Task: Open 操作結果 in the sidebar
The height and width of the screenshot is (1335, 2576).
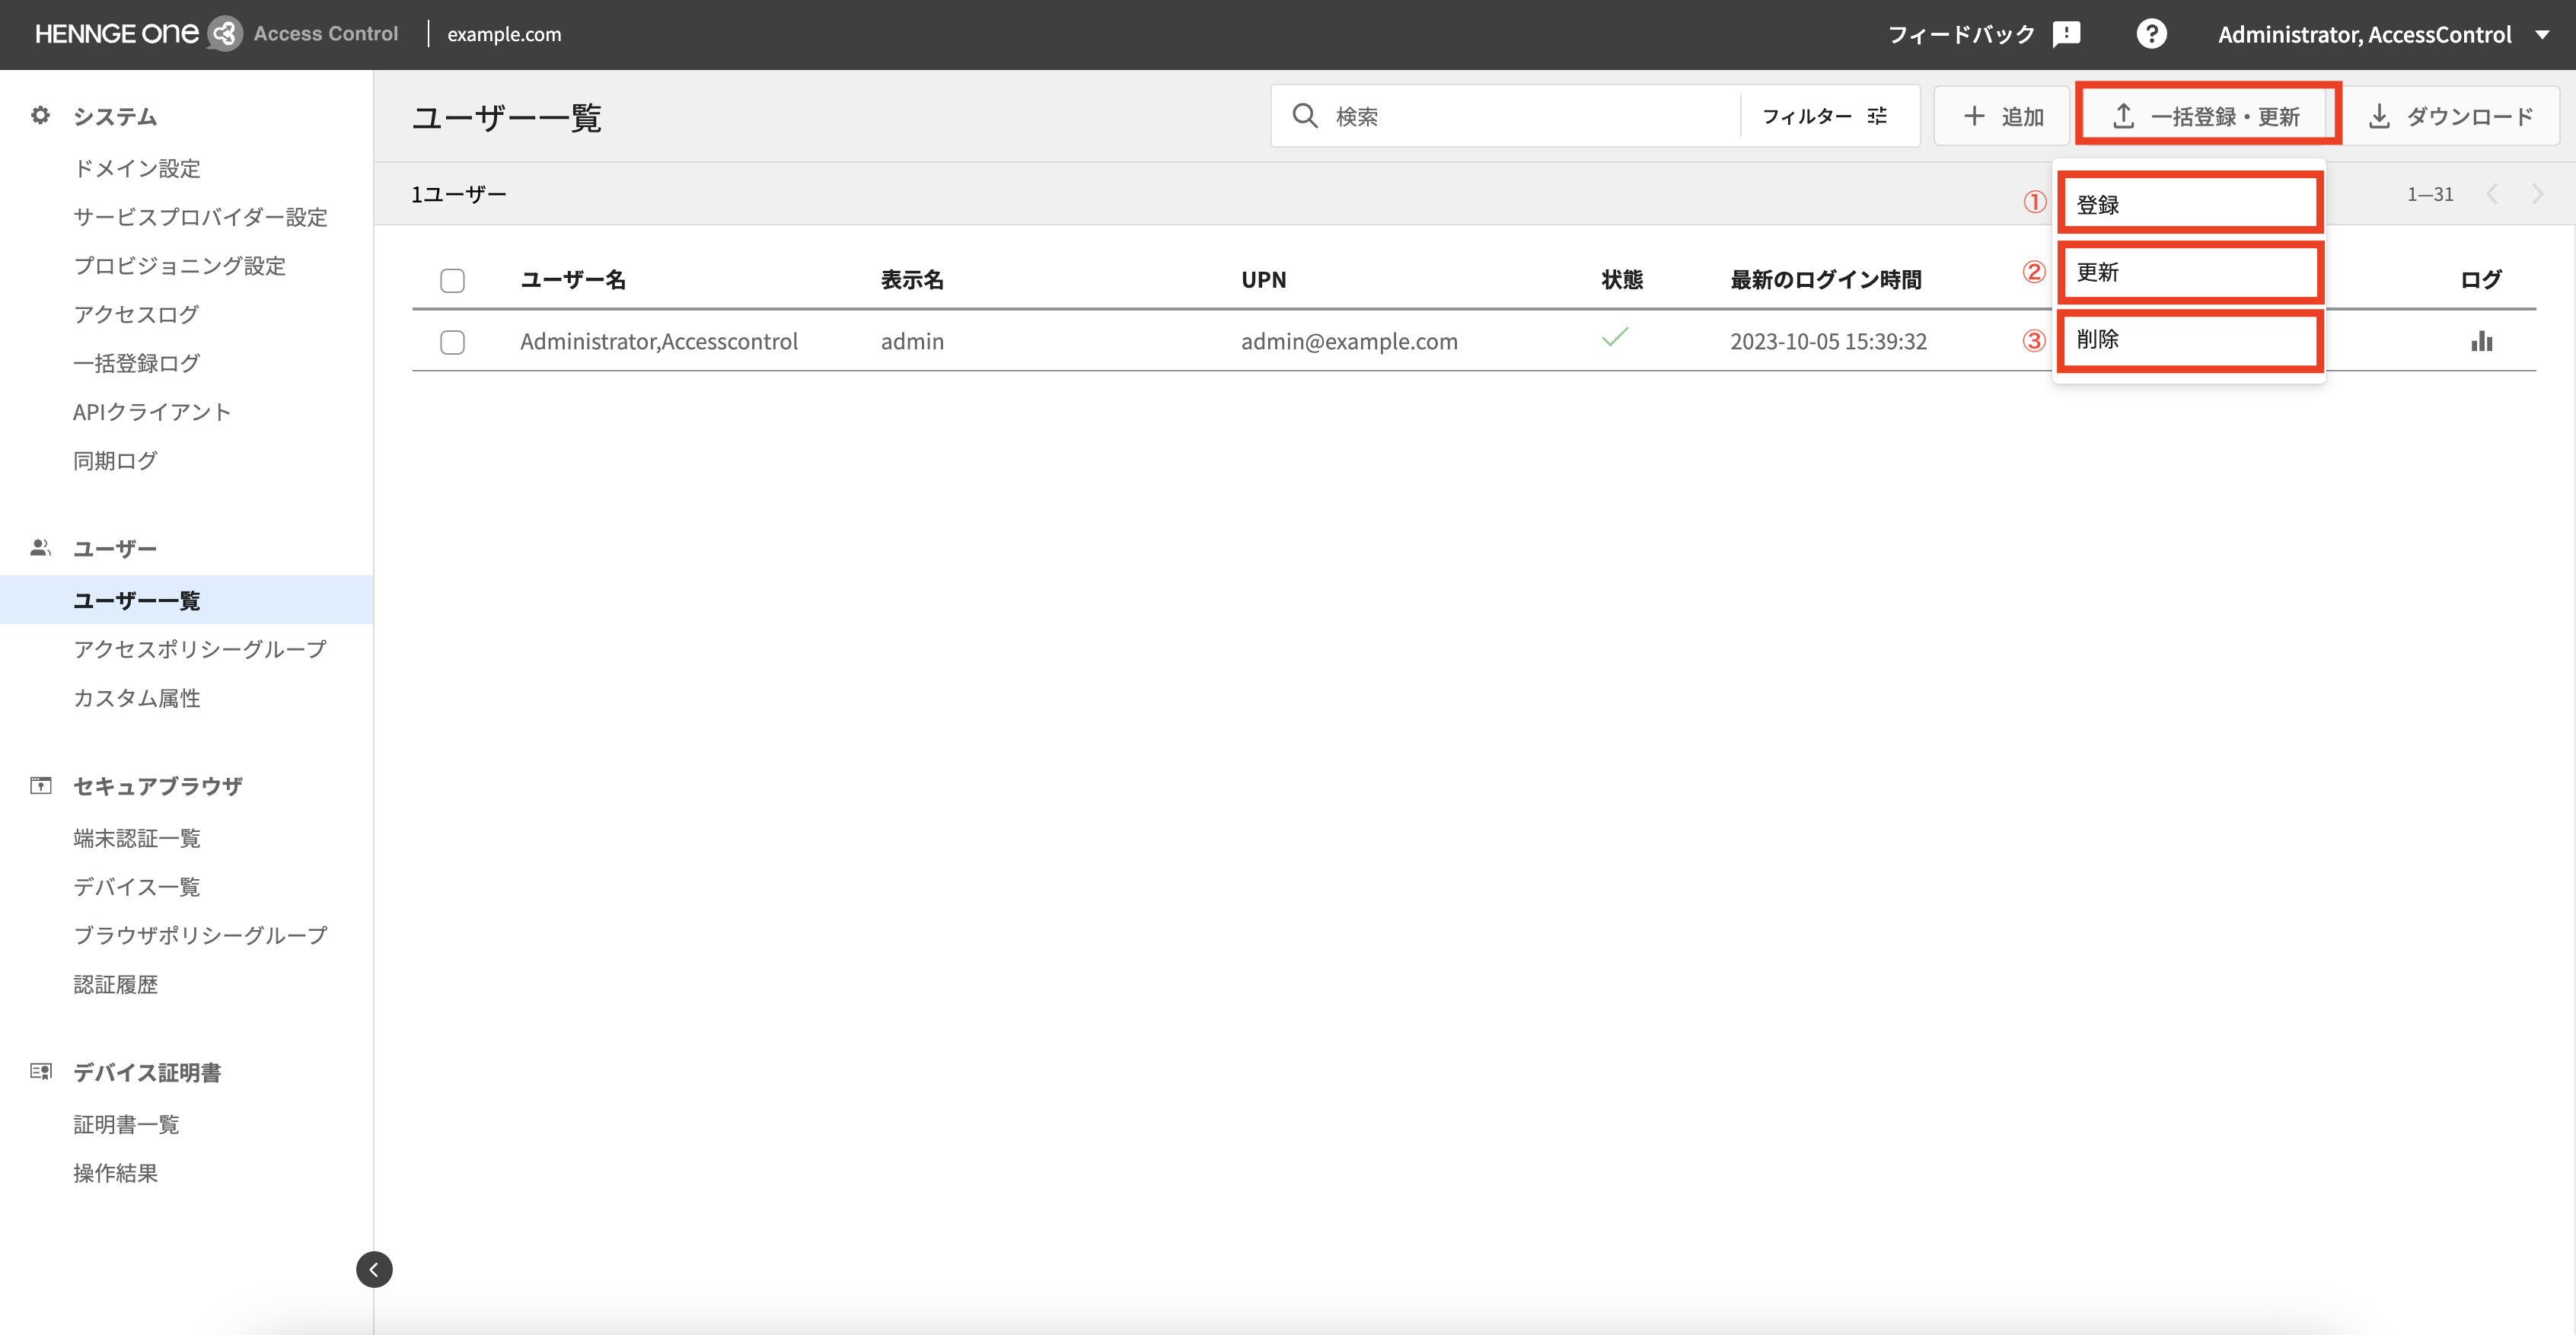Action: (115, 1172)
